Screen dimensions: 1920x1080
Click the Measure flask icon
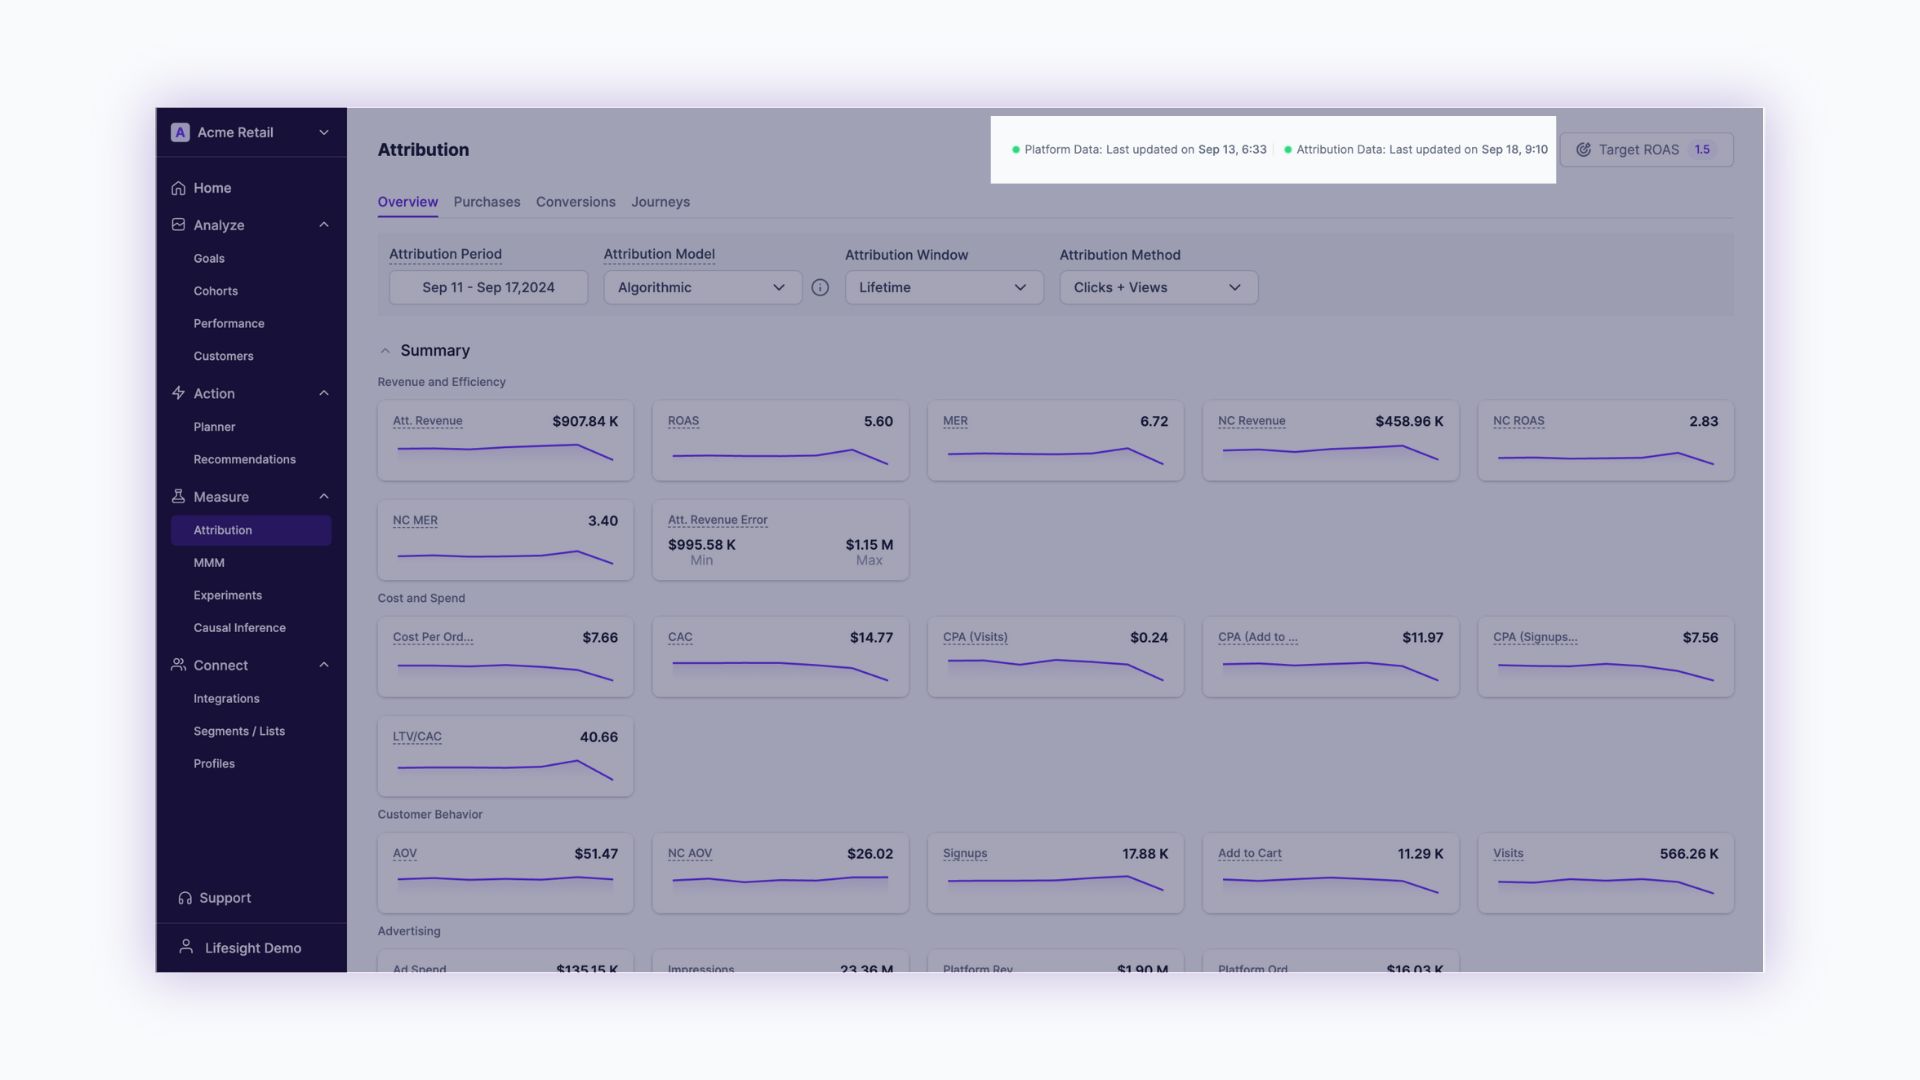tap(178, 496)
